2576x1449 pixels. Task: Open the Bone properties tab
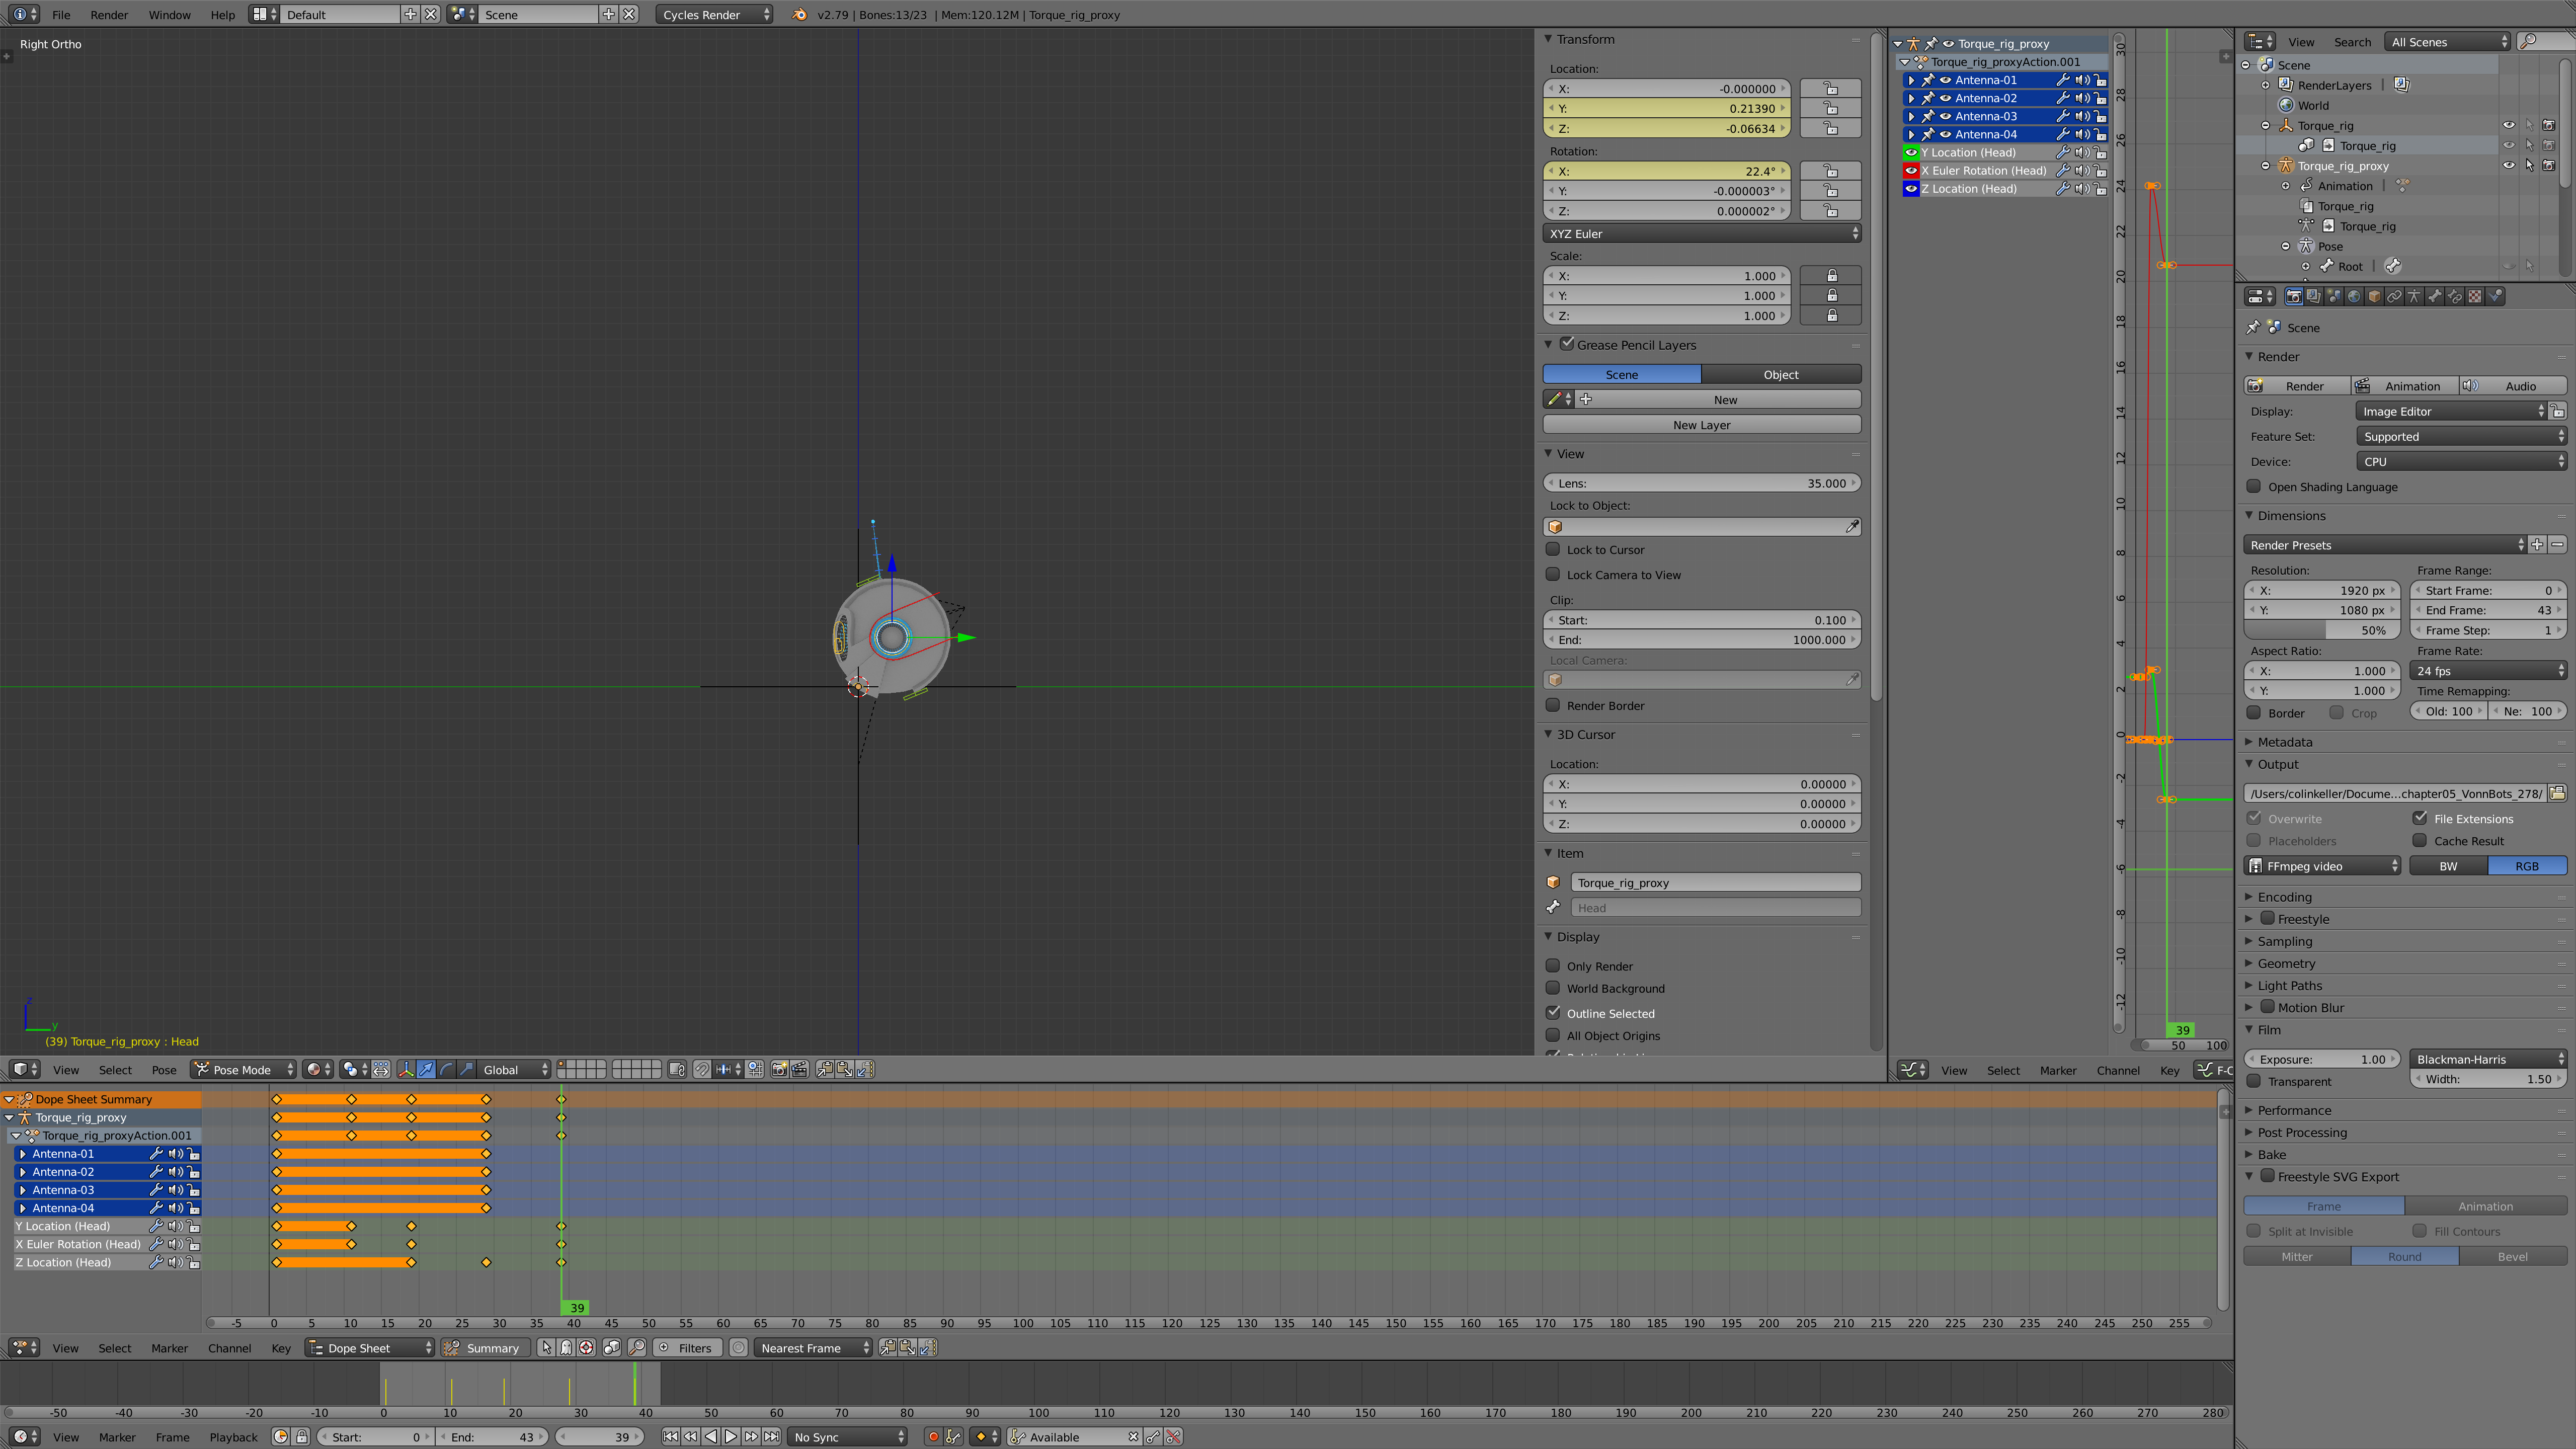[x=2434, y=296]
